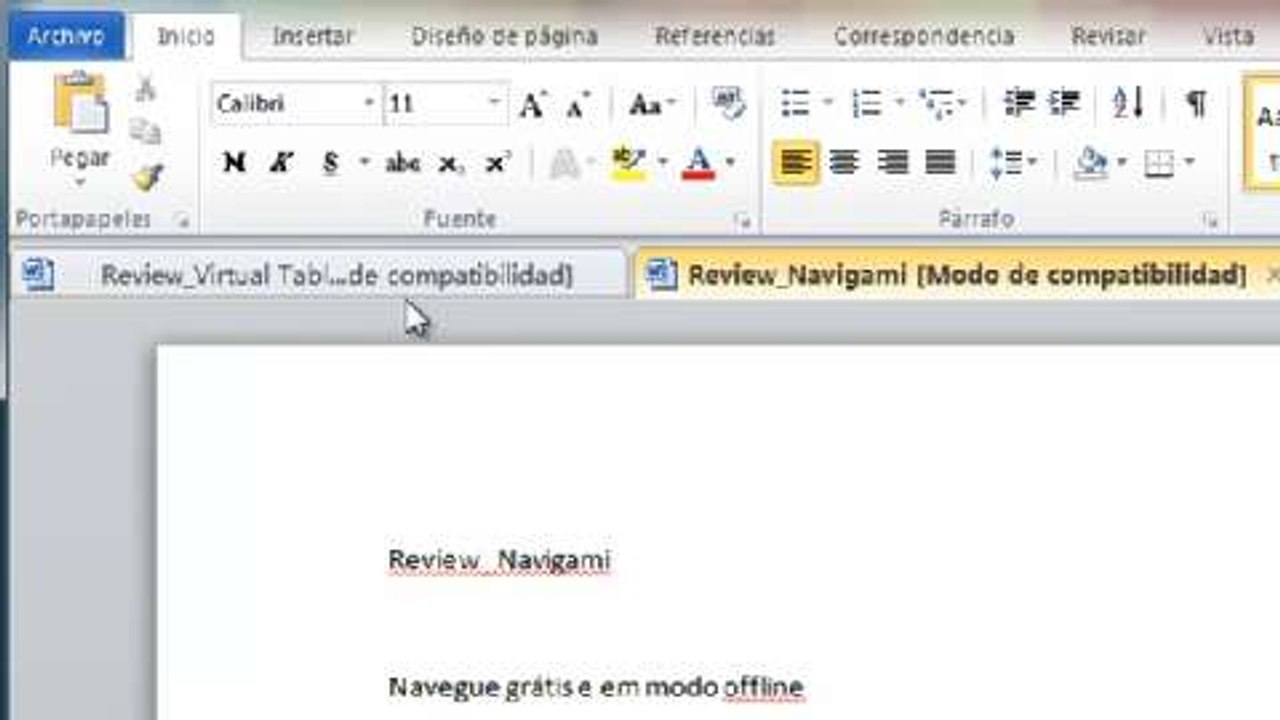
Task: Switch to the Referencias tab
Action: point(715,37)
